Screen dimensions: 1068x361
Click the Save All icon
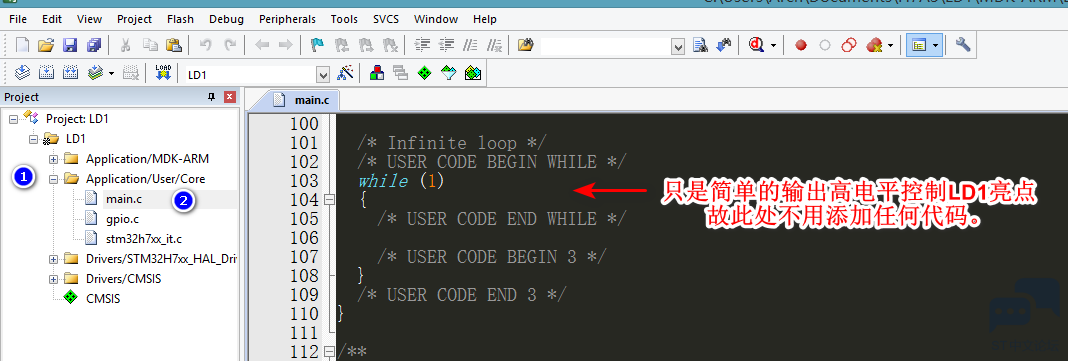(93, 46)
